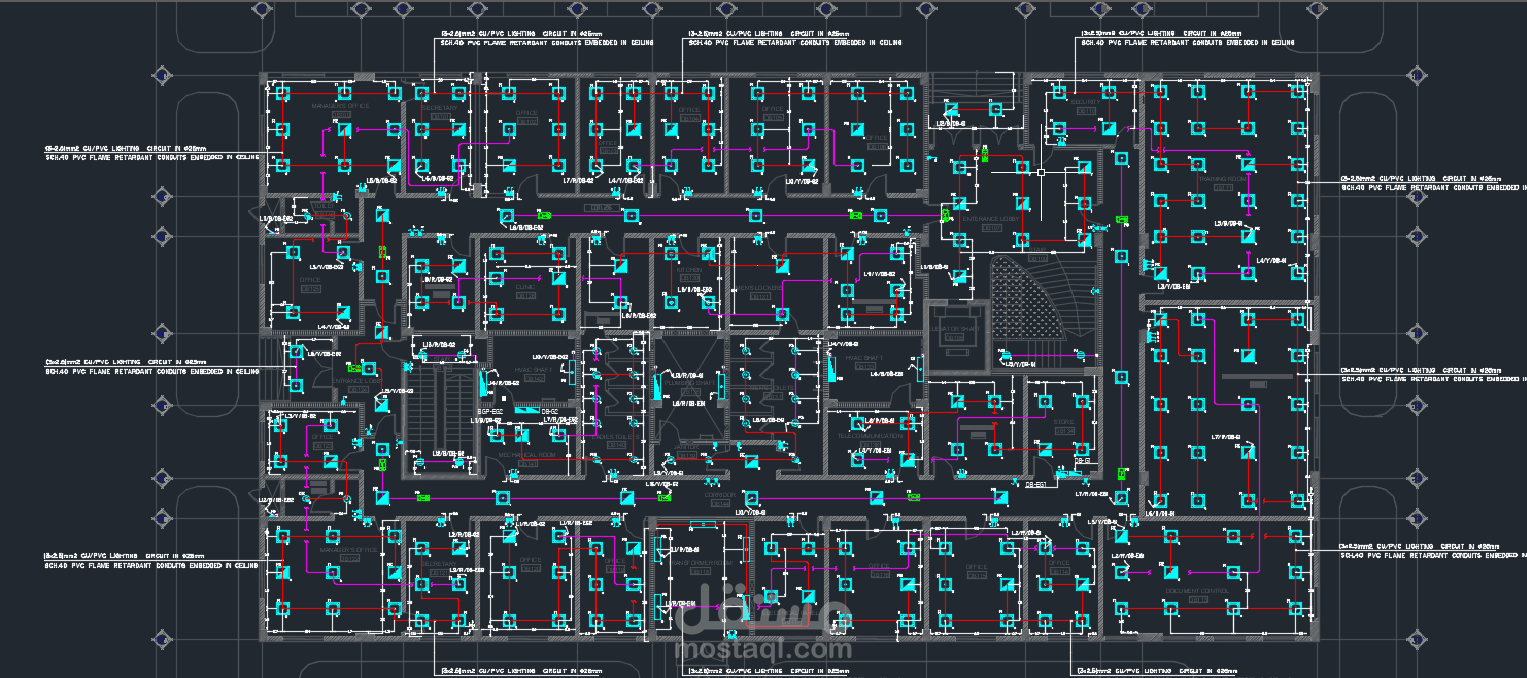Select the TELECOMMUNICATION room label
This screenshot has width=1527, height=678.
pos(869,436)
